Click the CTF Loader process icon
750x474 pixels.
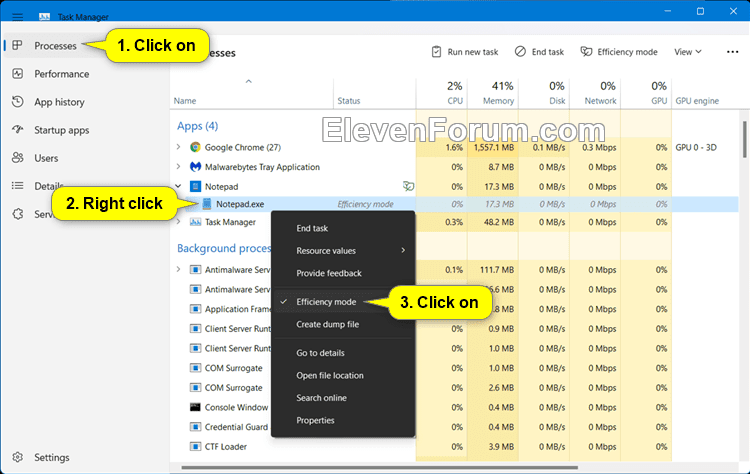(x=195, y=446)
